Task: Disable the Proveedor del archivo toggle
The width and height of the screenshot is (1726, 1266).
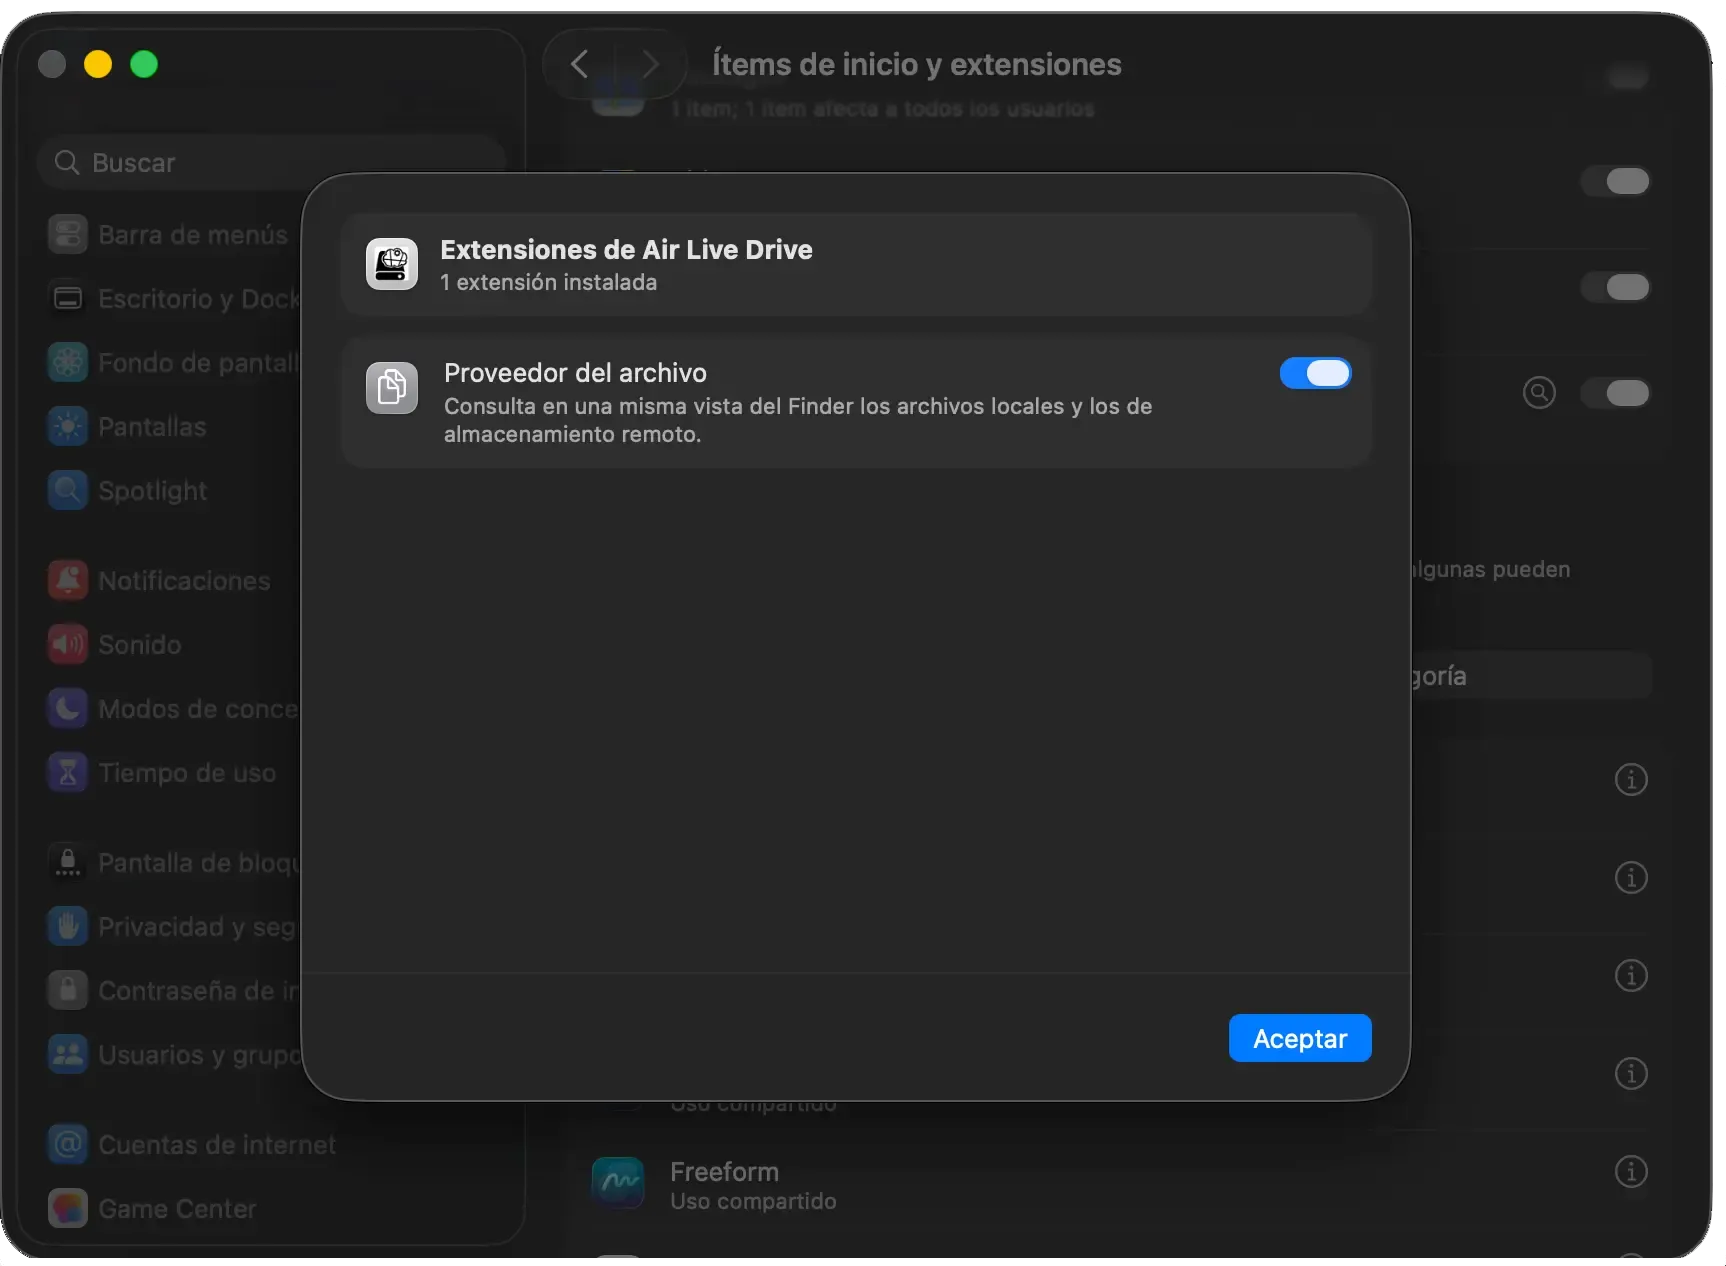Action: point(1315,373)
